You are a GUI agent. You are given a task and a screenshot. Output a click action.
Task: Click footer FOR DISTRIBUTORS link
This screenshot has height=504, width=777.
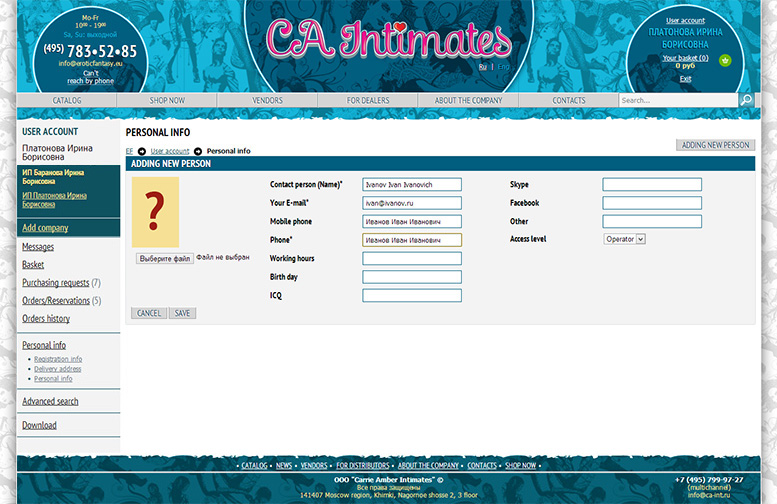pos(363,465)
